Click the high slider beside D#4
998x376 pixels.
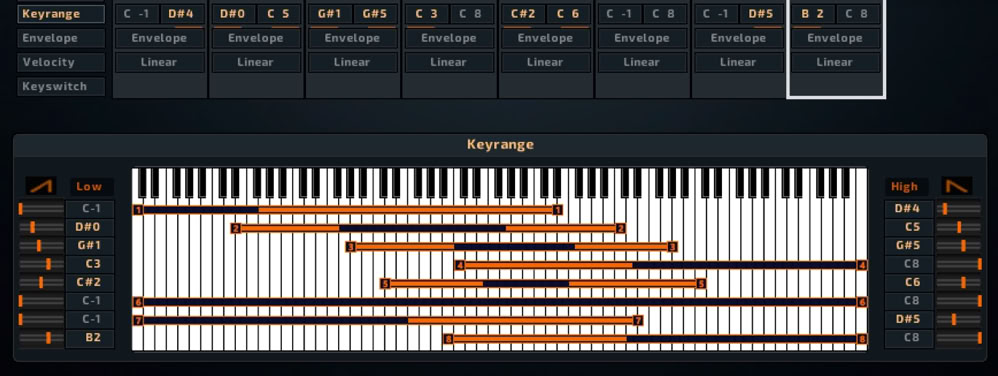[x=959, y=209]
